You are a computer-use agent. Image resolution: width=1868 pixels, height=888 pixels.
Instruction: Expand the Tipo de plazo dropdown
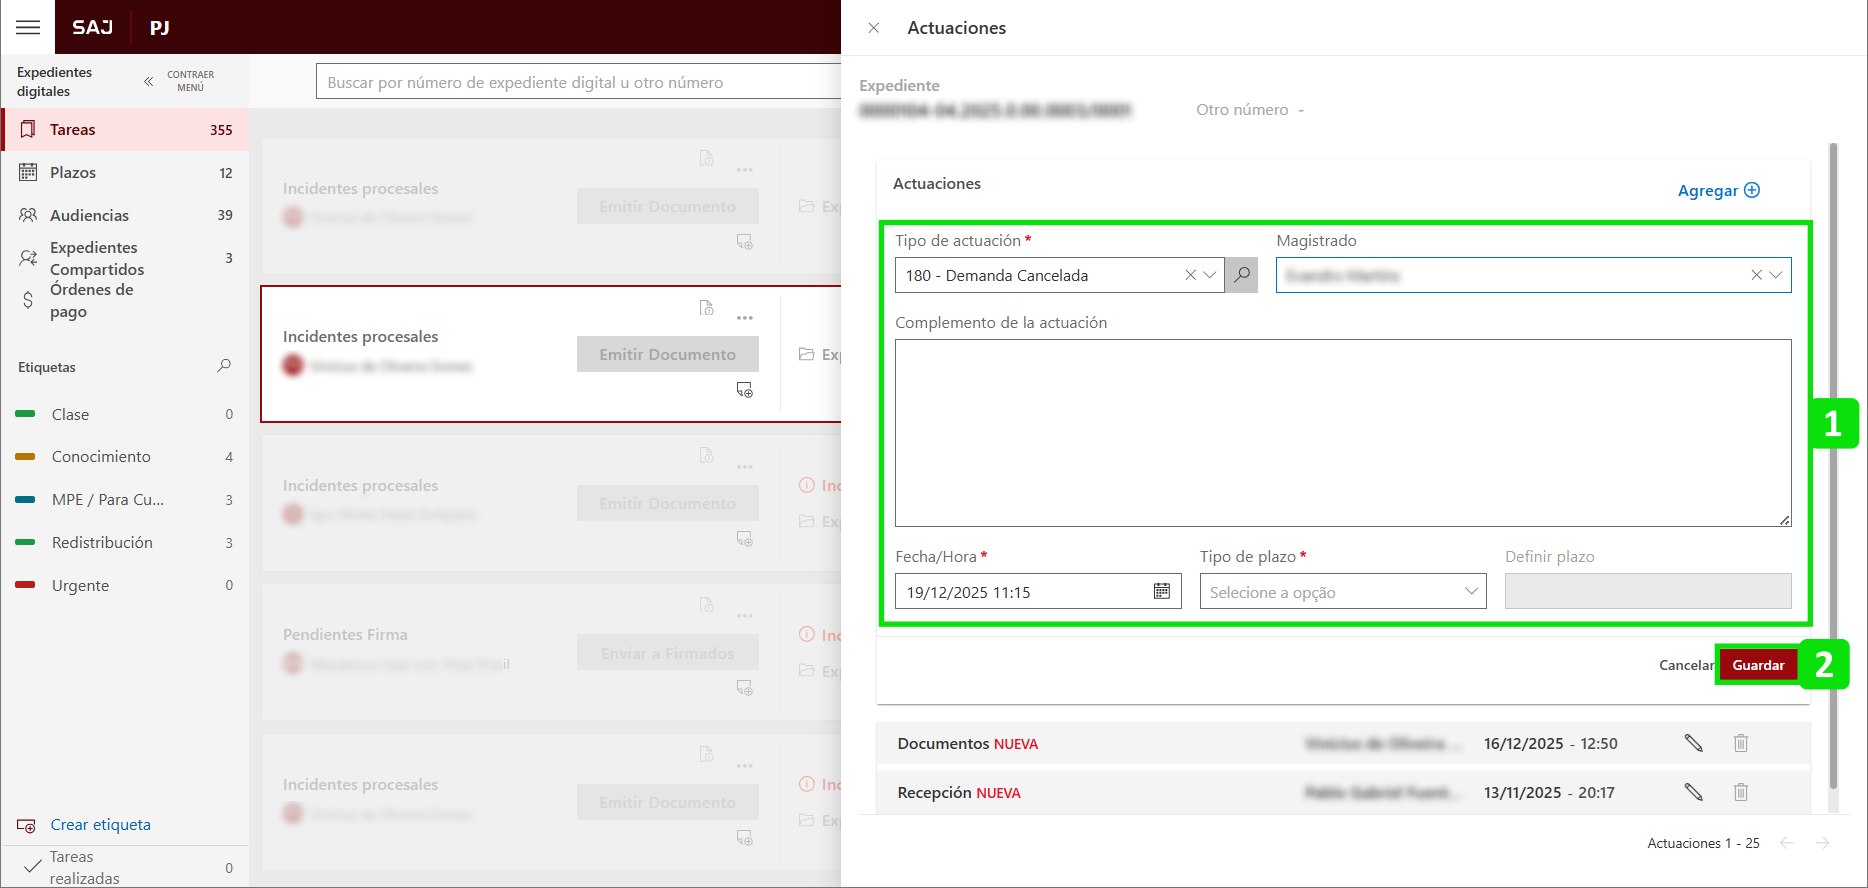tap(1470, 592)
